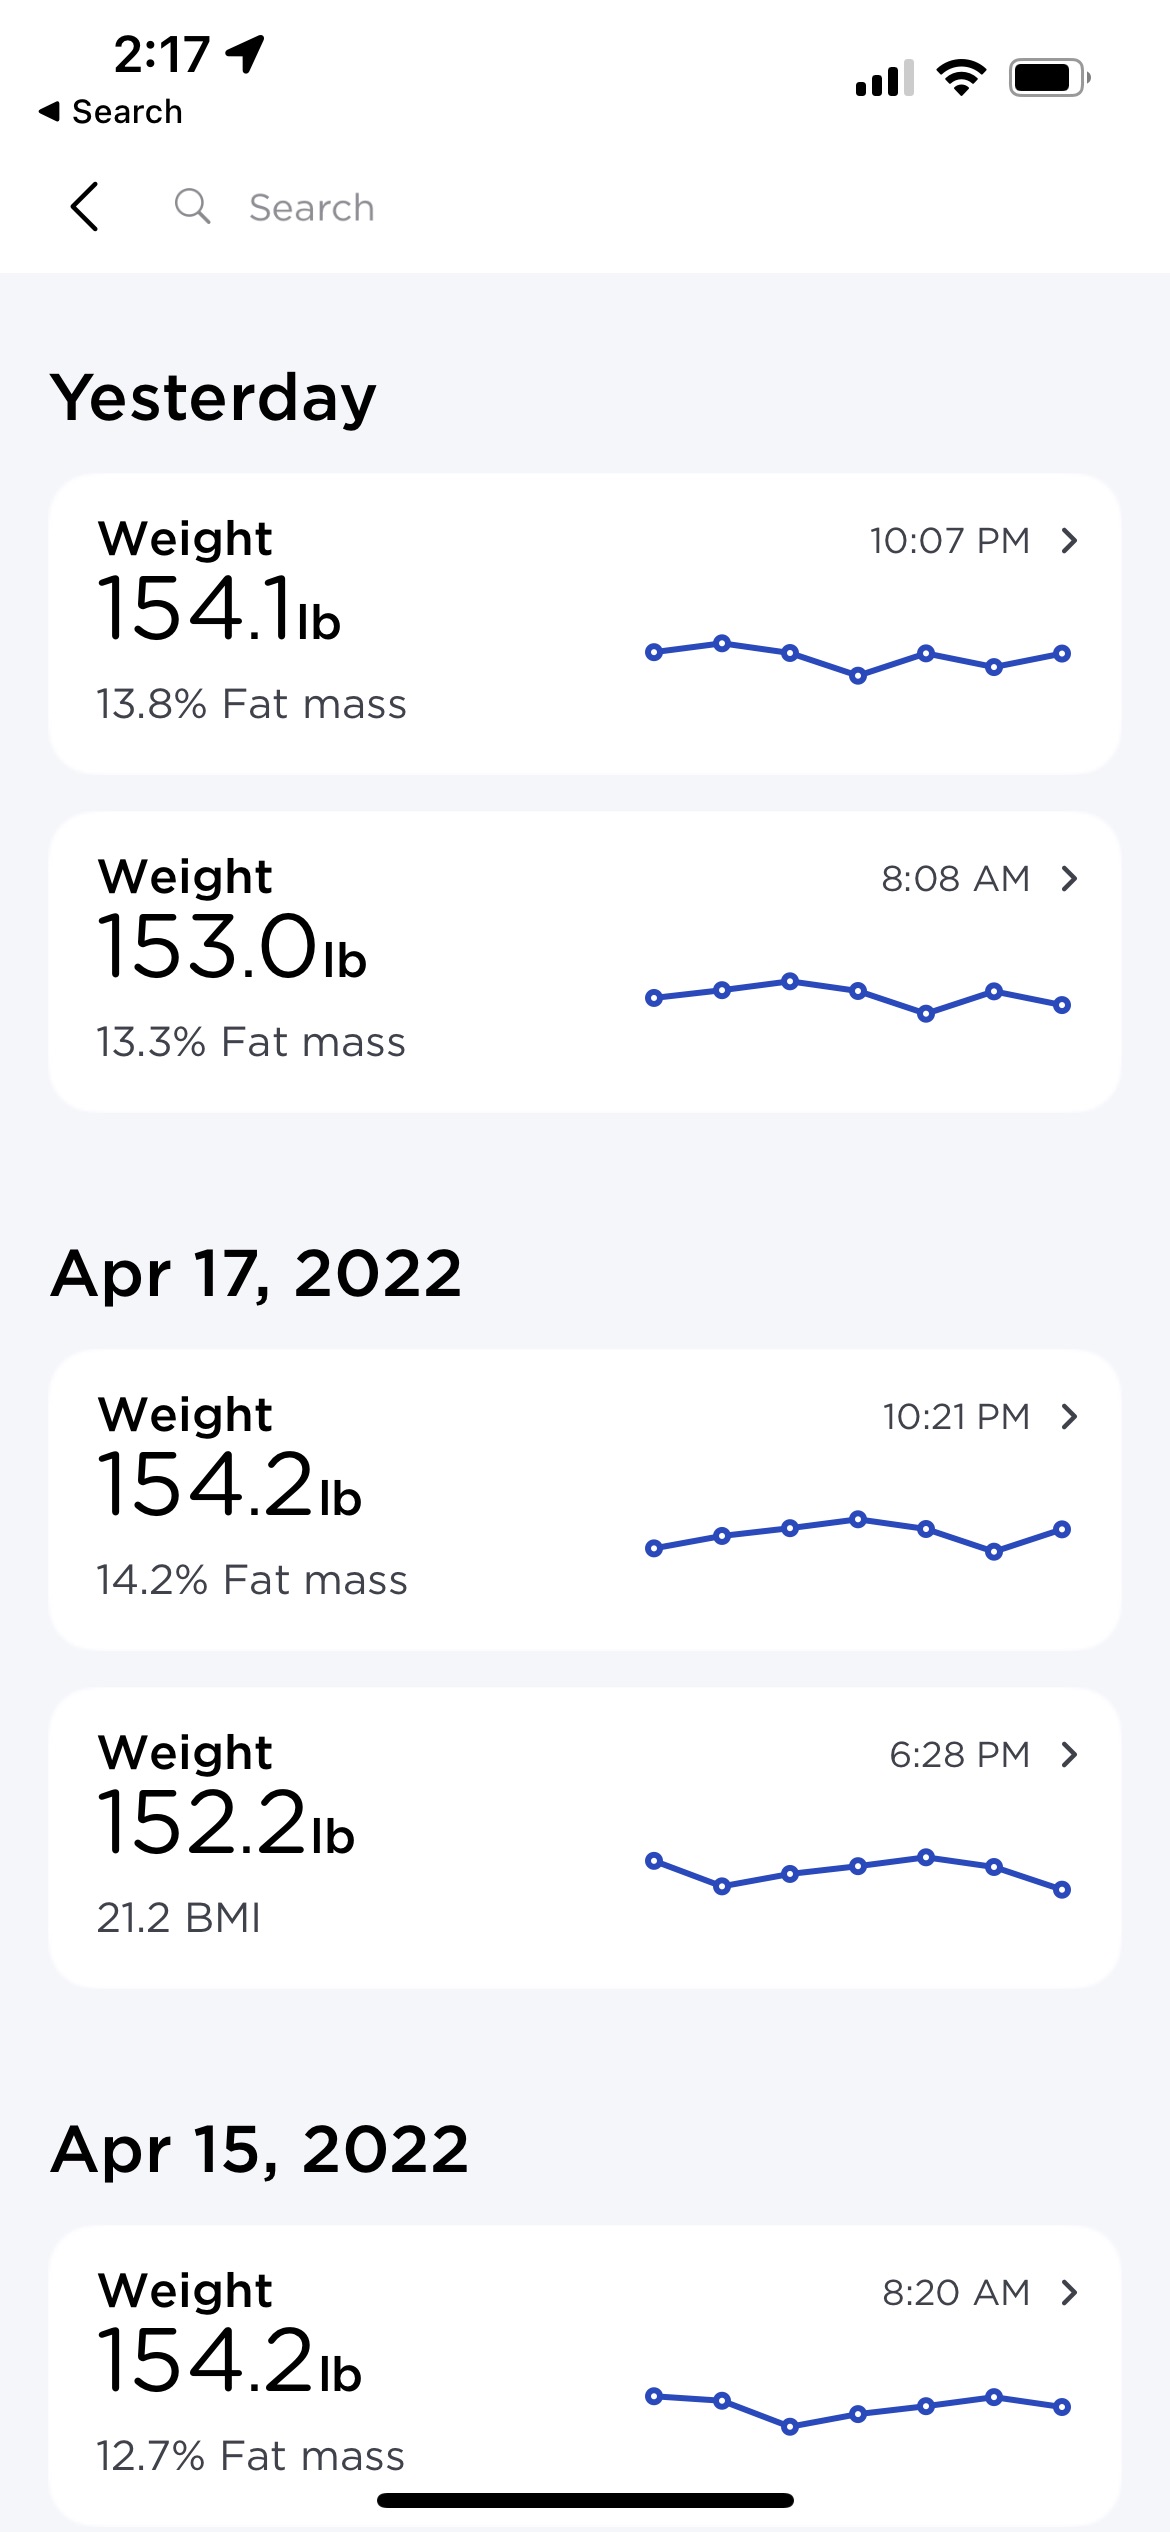Tap the magnifying glass search icon
The image size is (1170, 2532).
[192, 206]
